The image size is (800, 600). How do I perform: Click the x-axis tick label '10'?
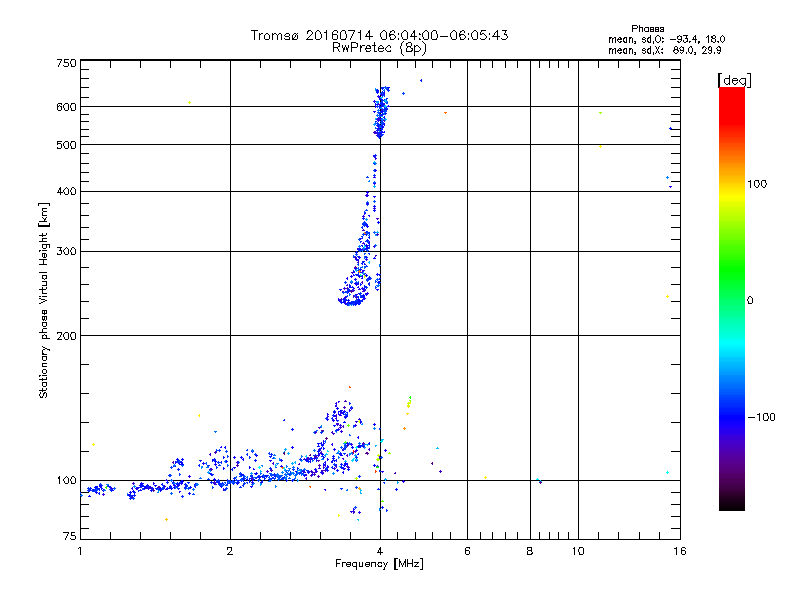point(578,551)
